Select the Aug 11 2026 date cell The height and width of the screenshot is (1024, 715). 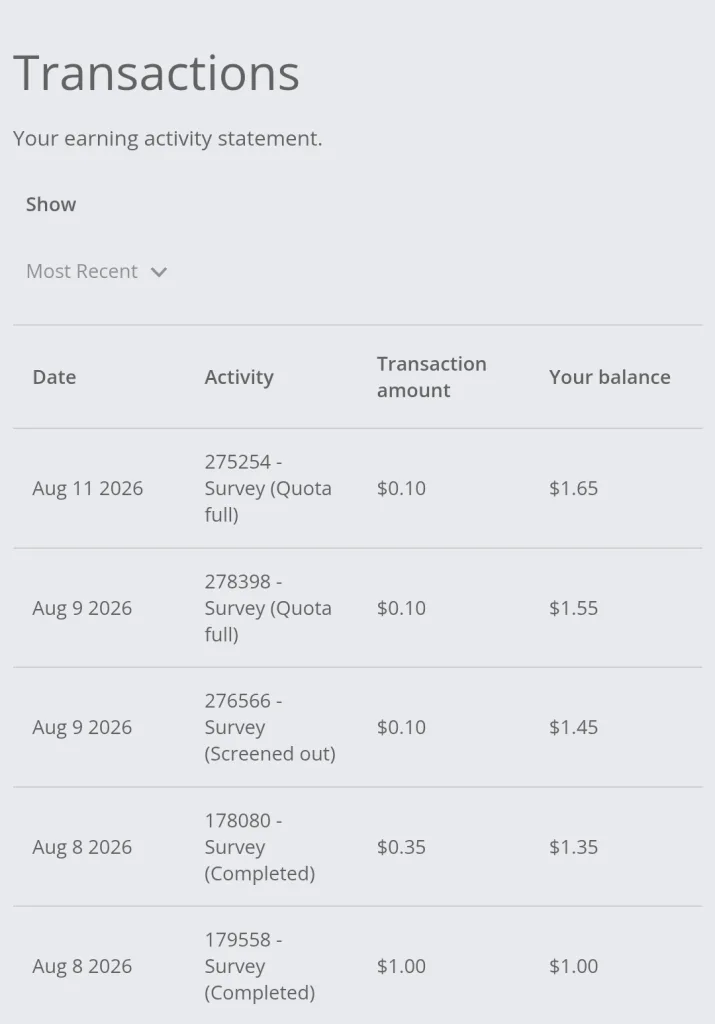tap(87, 488)
